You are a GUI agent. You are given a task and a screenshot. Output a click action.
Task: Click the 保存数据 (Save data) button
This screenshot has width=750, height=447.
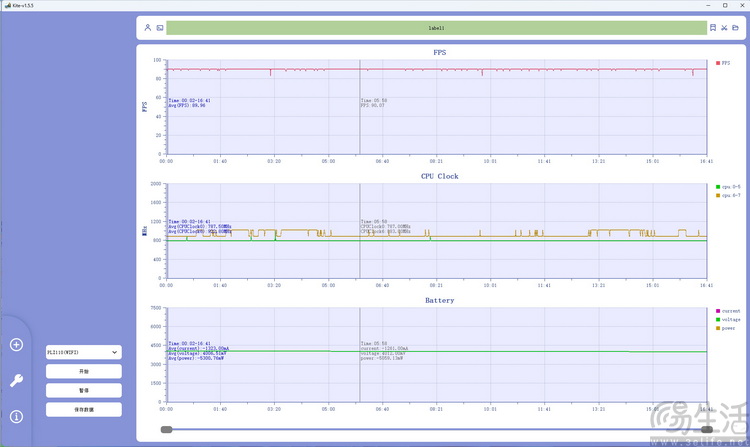point(84,409)
